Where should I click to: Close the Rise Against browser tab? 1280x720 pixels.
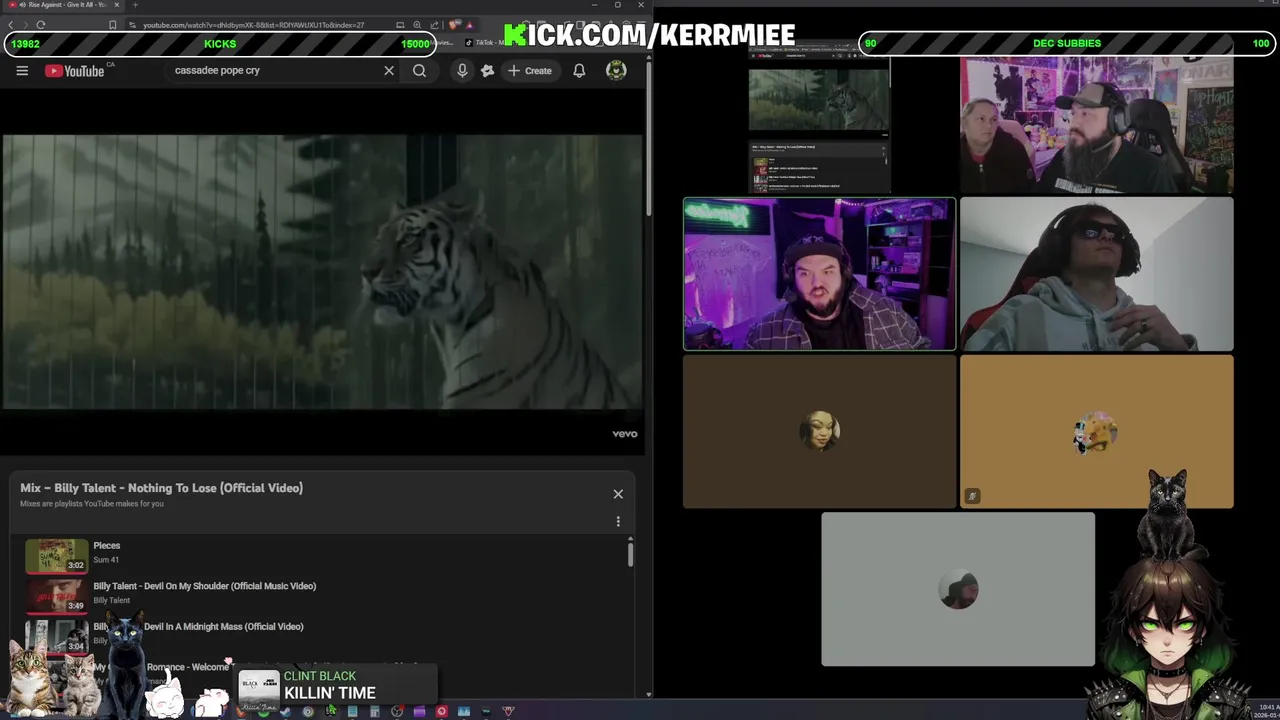(x=116, y=5)
